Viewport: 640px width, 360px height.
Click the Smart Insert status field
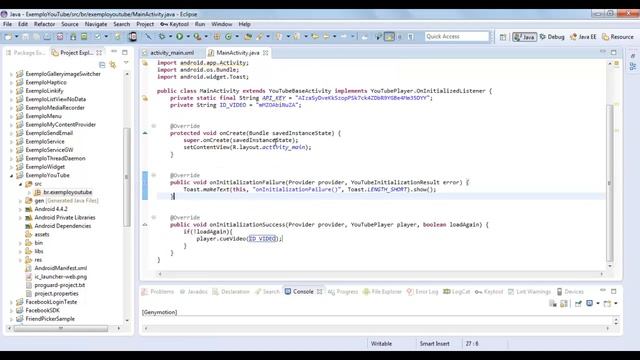434,344
